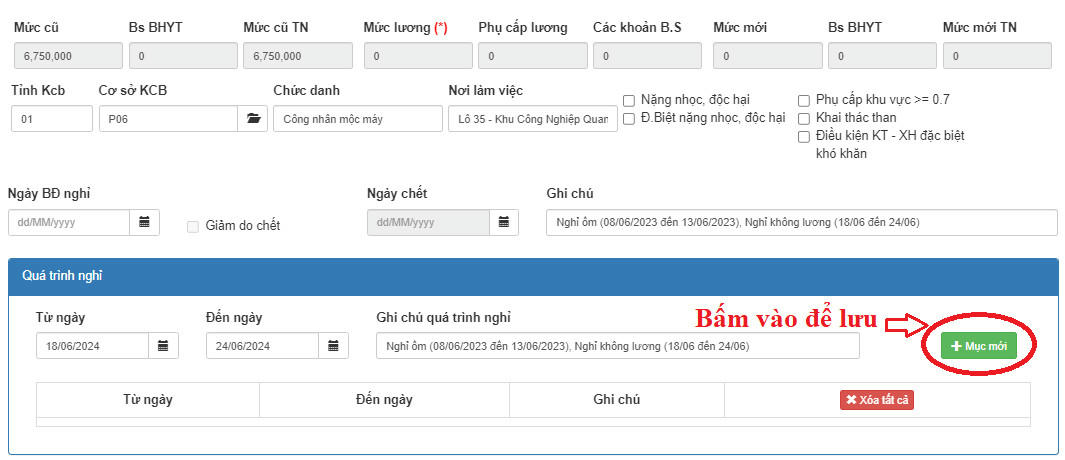Click the Mức mới field
Screen dimensions: 1065x460
[768, 56]
